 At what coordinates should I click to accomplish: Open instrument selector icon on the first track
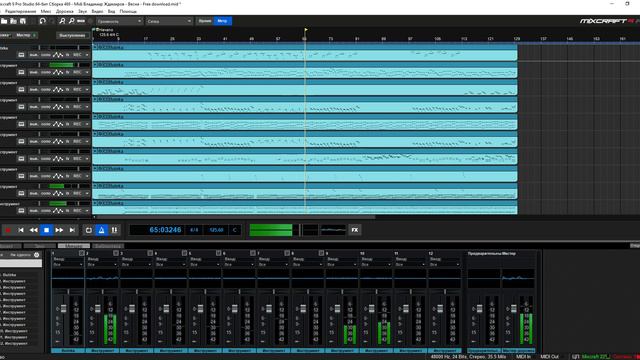click(21, 55)
